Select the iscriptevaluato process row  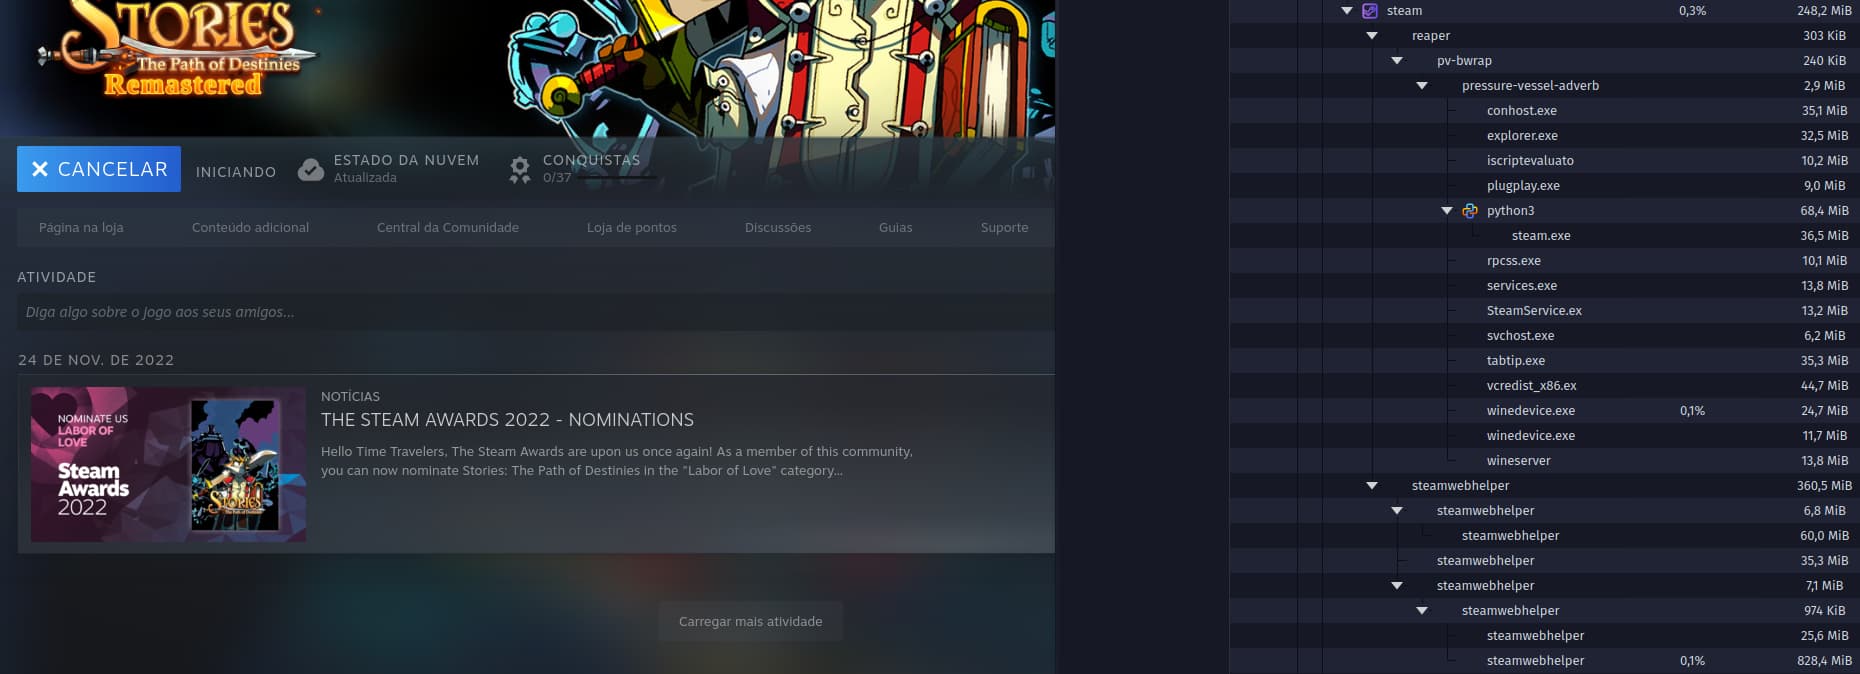click(x=1545, y=161)
